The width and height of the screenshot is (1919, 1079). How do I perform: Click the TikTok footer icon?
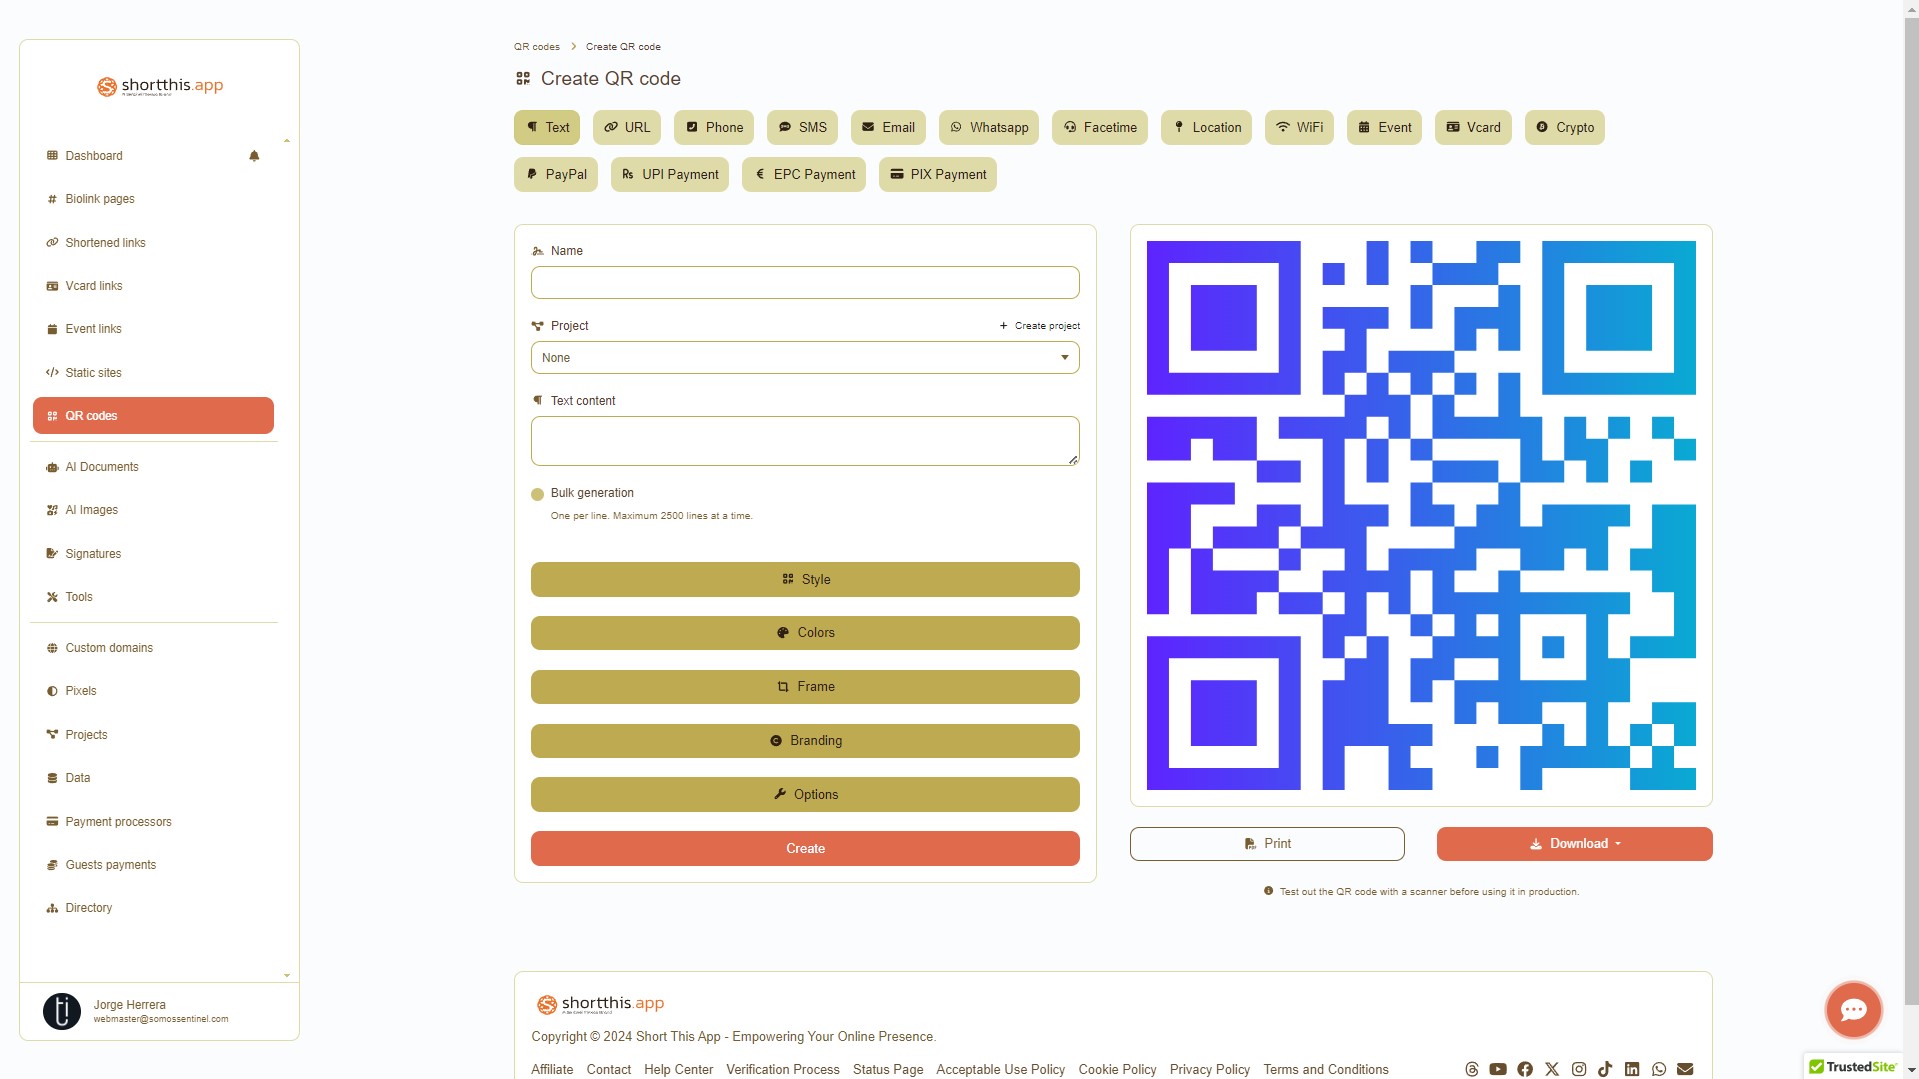point(1605,1069)
